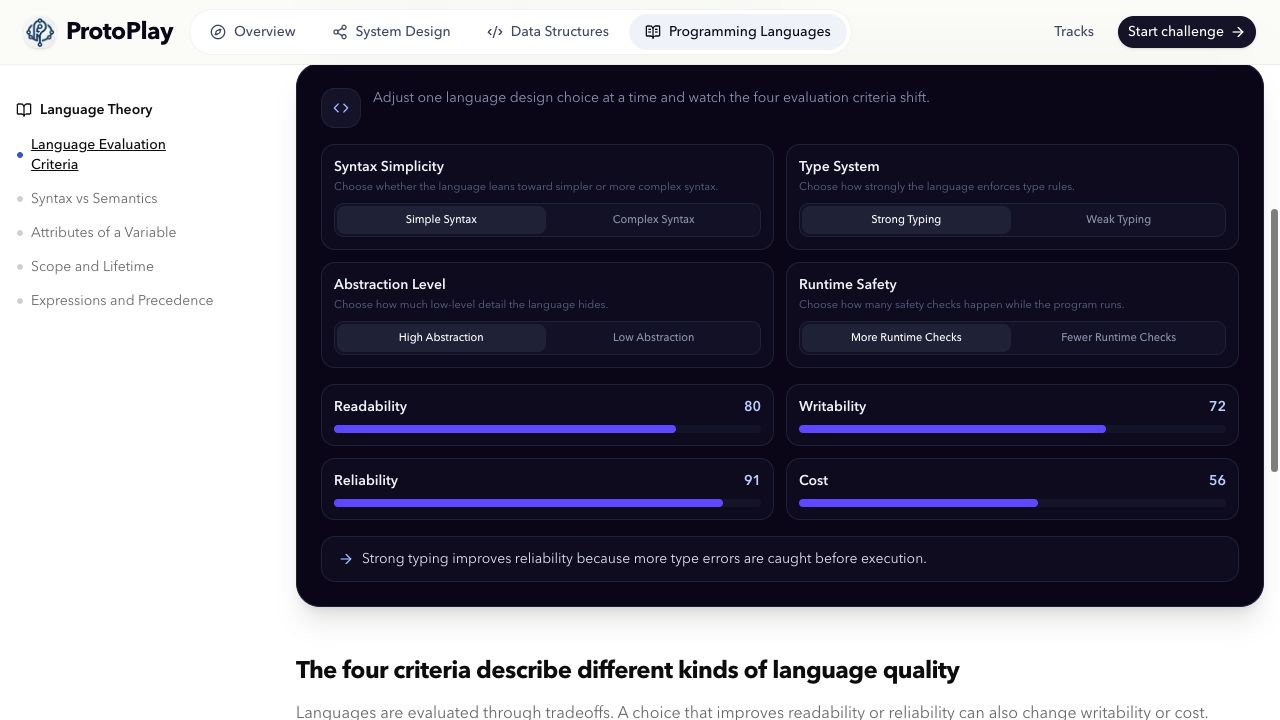Click the Writability score value 72
The image size is (1280, 720).
pyautogui.click(x=1217, y=407)
